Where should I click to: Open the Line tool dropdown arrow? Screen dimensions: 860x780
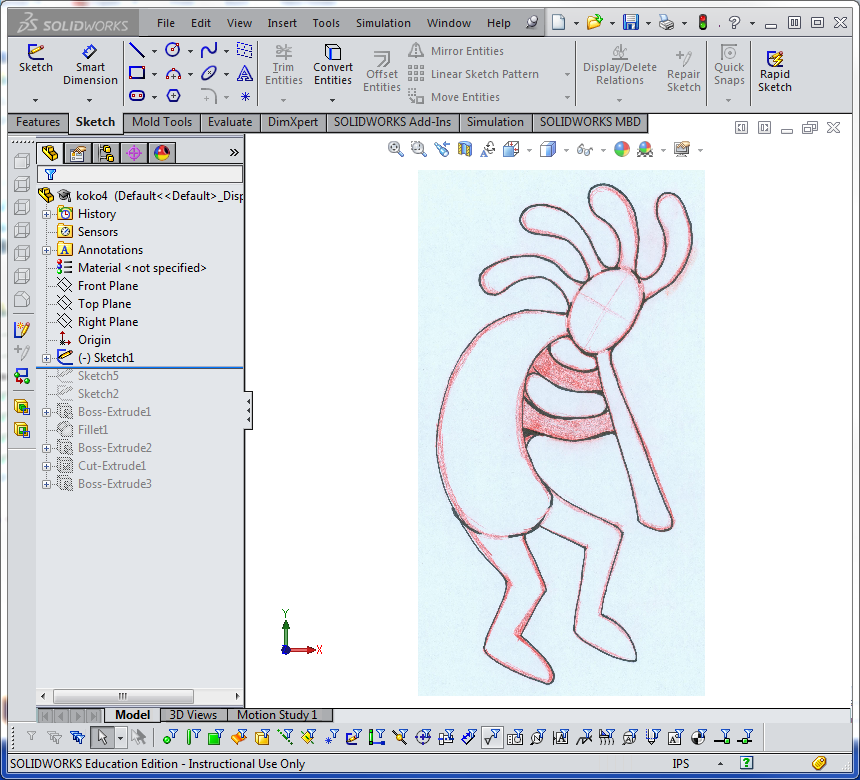click(x=154, y=51)
